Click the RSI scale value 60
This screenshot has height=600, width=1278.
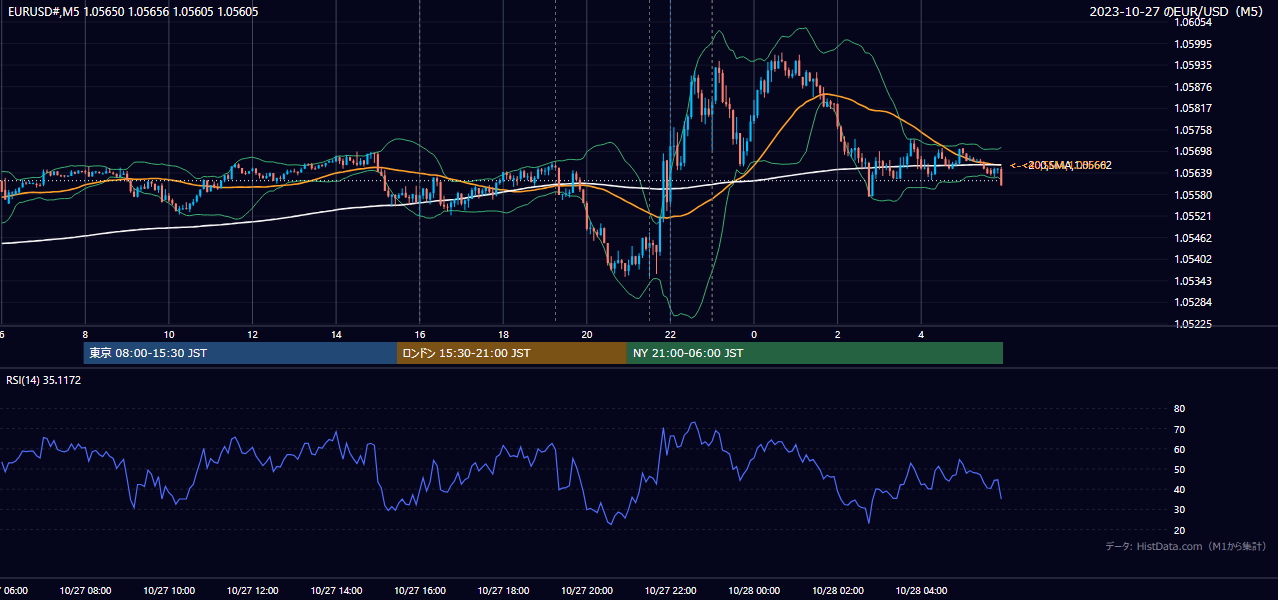(1179, 449)
